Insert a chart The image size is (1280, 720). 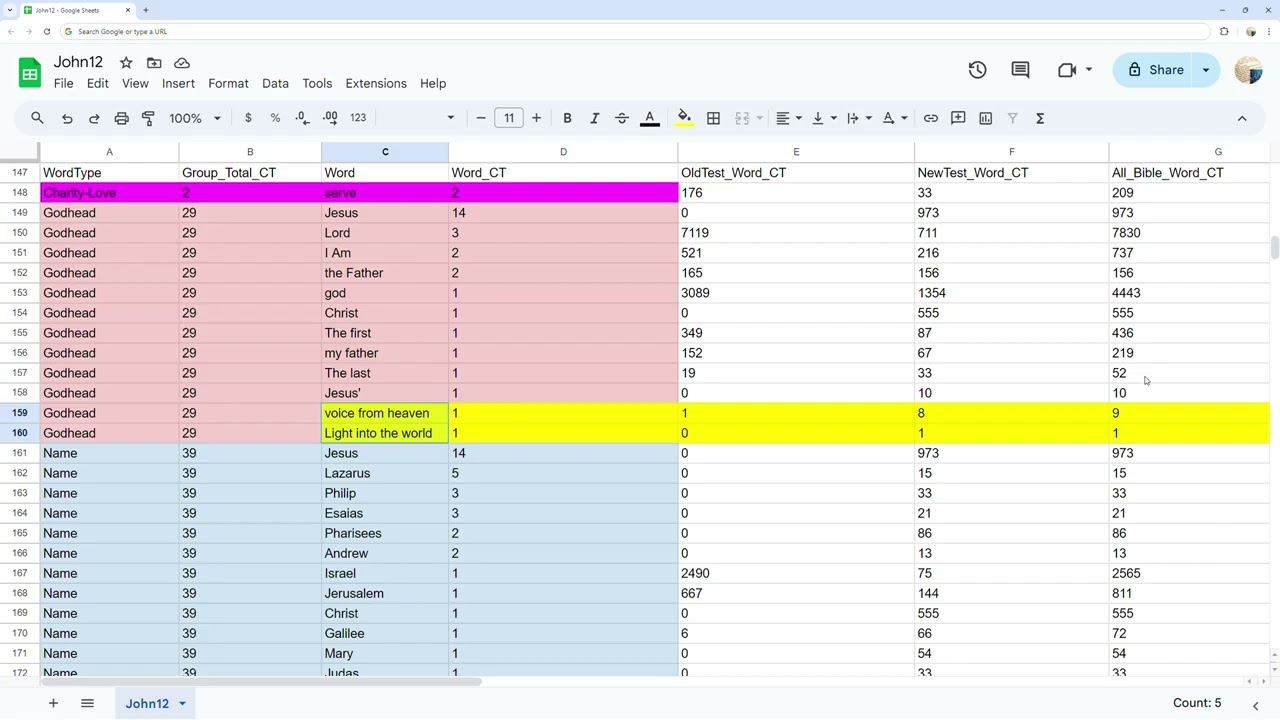985,118
